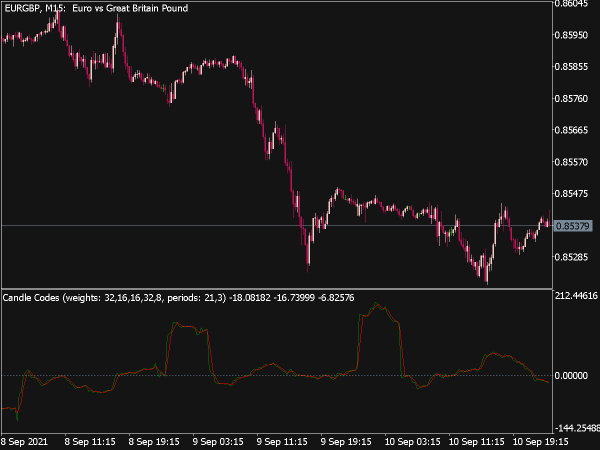
Task: Select the 9 Sep 19:15 time marker
Action: 346,442
